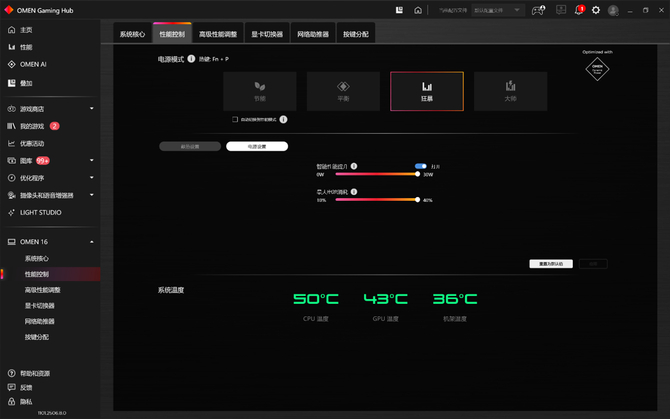Open the 主页 home item in sidebar
670x419 pixels.
point(26,30)
